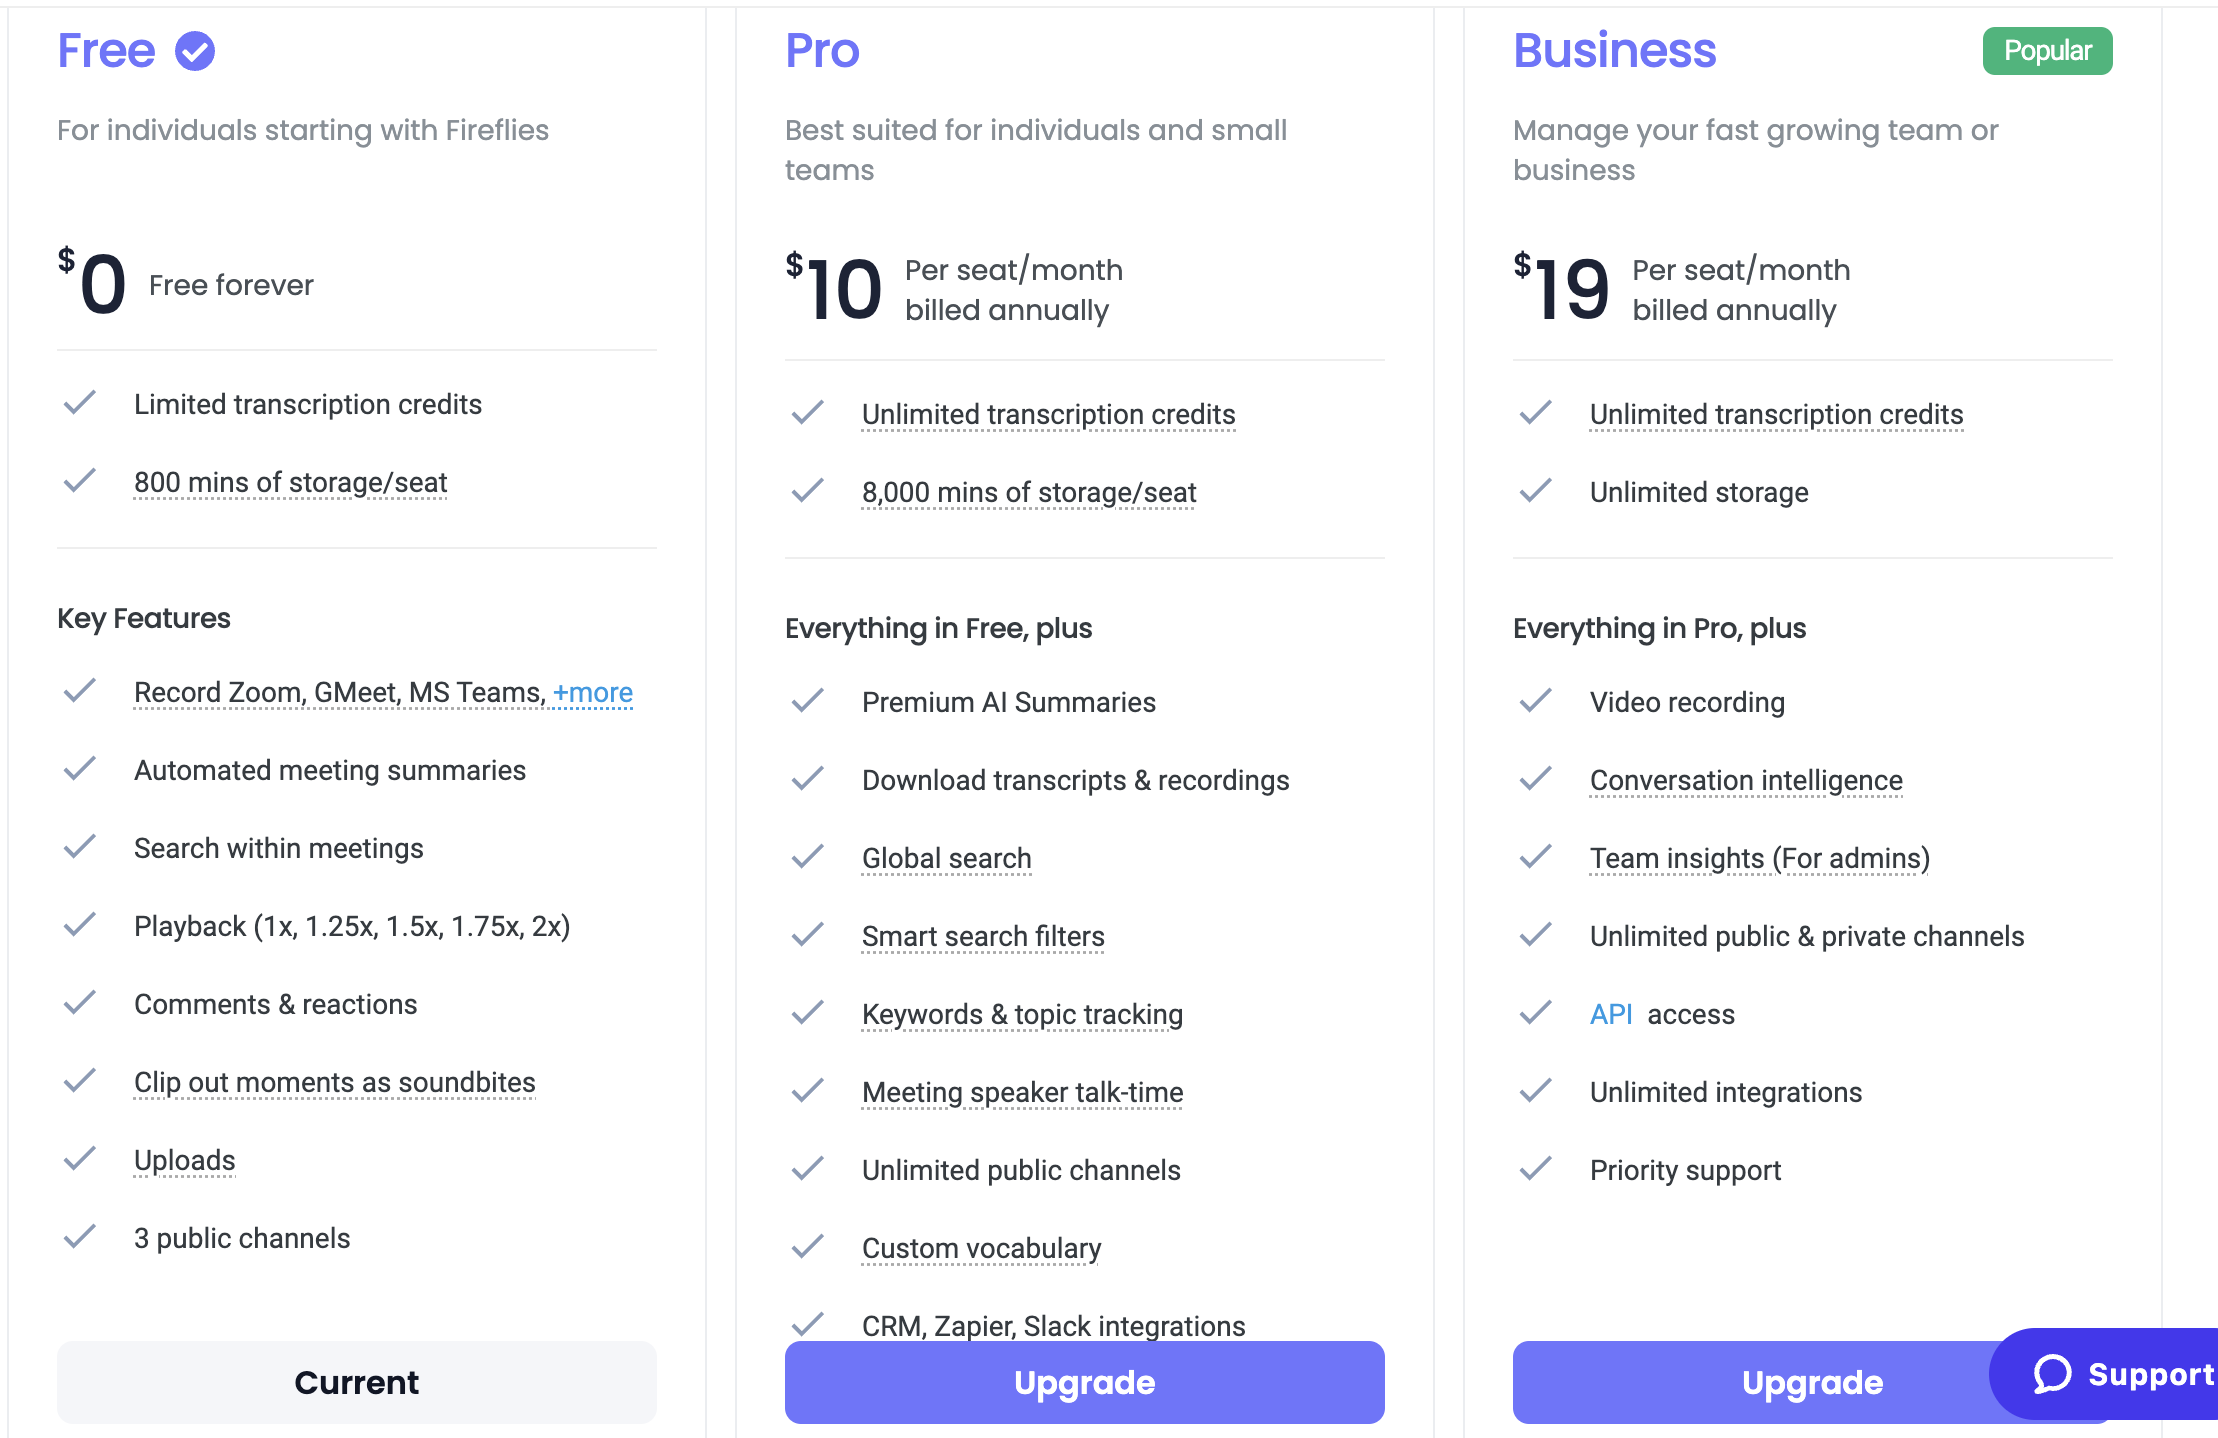Upgrade to the Pro plan

tap(1084, 1382)
